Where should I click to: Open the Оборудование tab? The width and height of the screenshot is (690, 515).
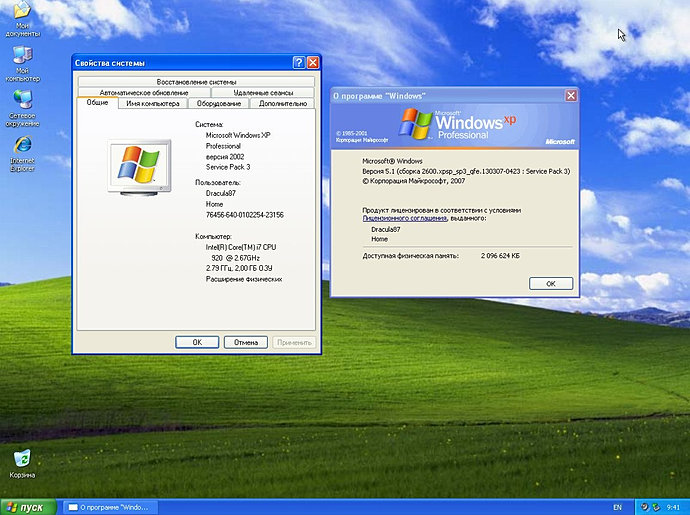[219, 103]
